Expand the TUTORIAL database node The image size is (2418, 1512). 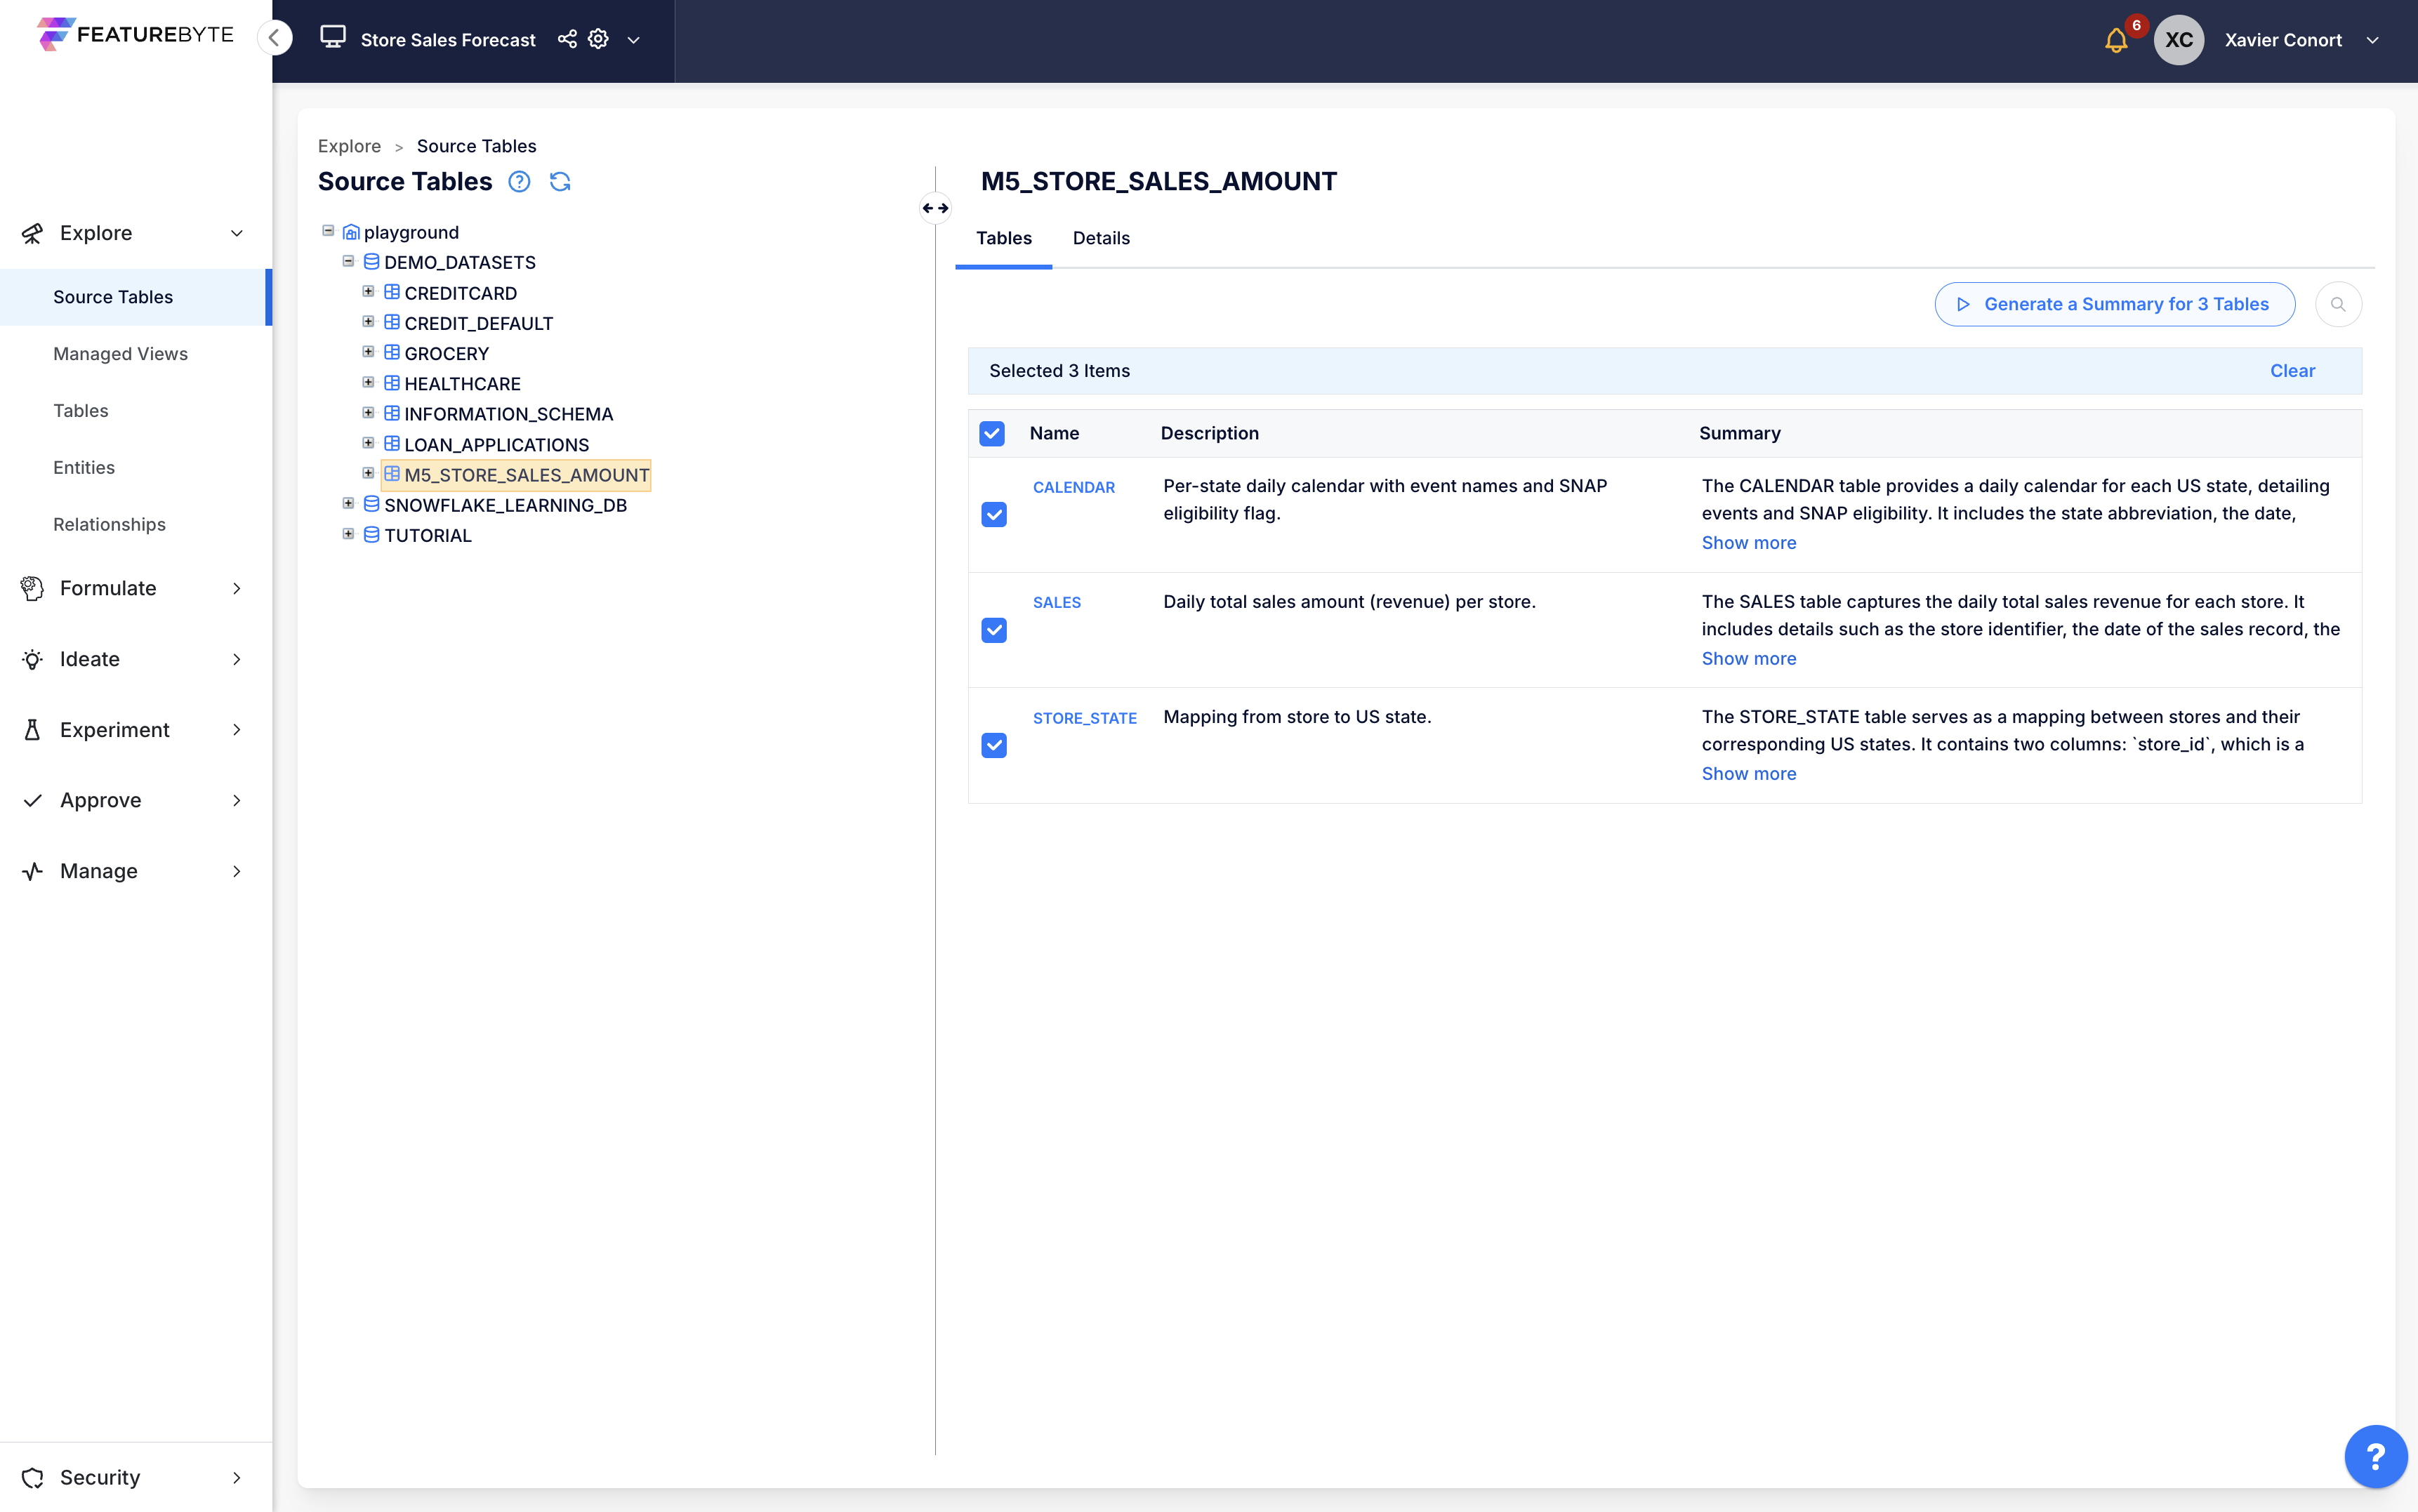(x=348, y=534)
